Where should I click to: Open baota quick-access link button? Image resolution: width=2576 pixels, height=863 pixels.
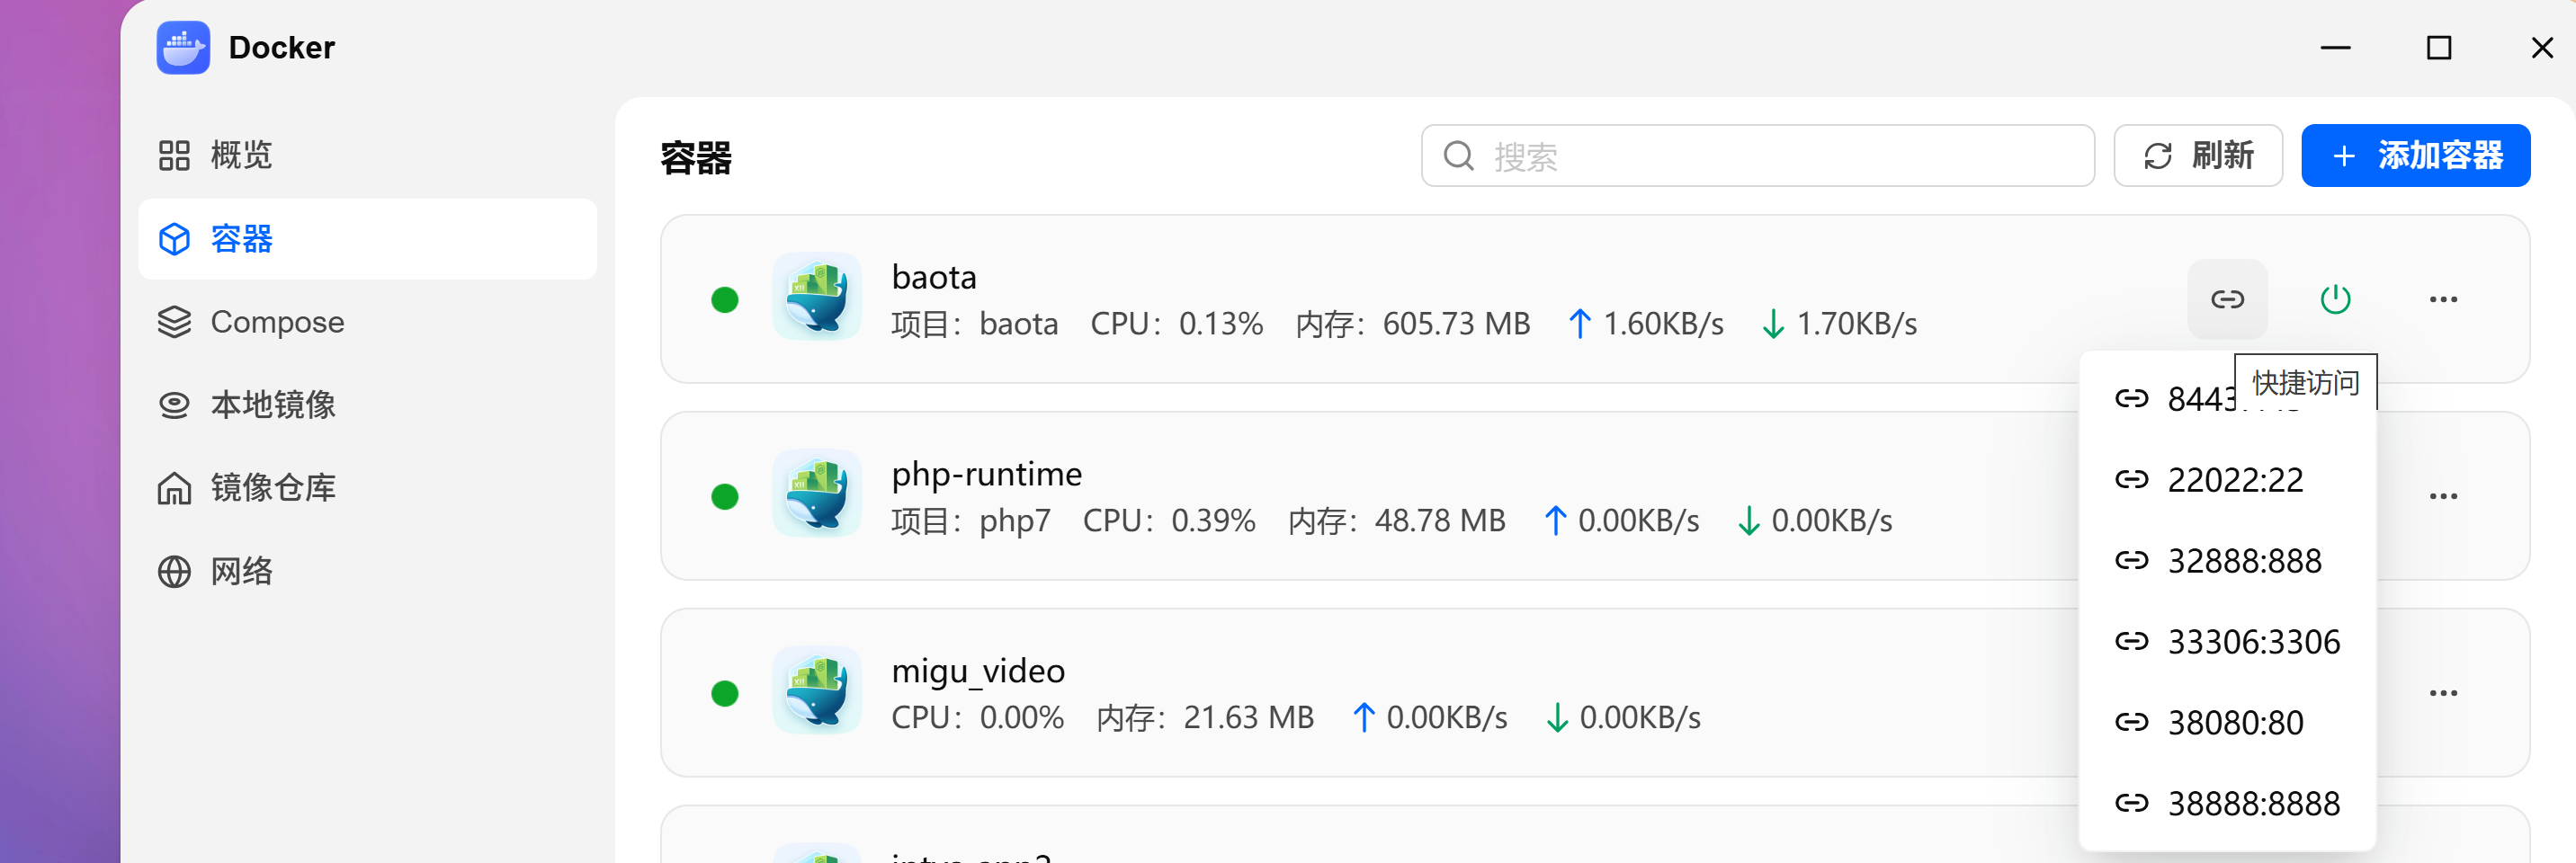coord(2227,299)
